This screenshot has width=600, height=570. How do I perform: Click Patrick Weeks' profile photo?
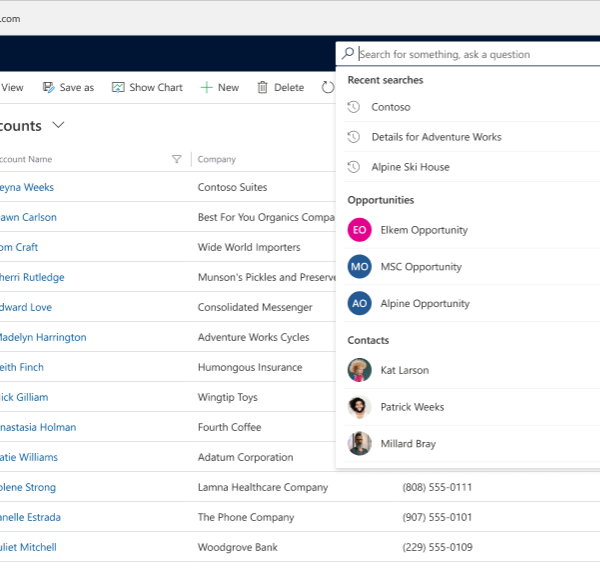[359, 407]
